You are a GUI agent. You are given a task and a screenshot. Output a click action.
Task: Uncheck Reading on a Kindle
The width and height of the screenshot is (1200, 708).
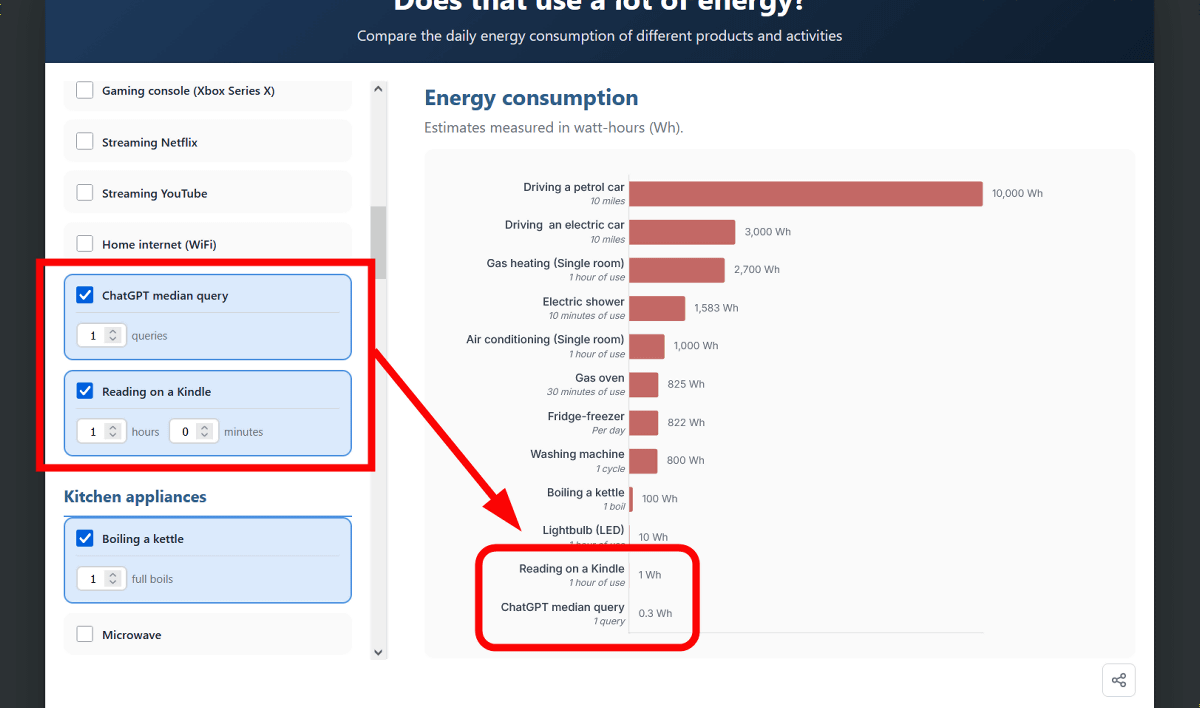[85, 392]
